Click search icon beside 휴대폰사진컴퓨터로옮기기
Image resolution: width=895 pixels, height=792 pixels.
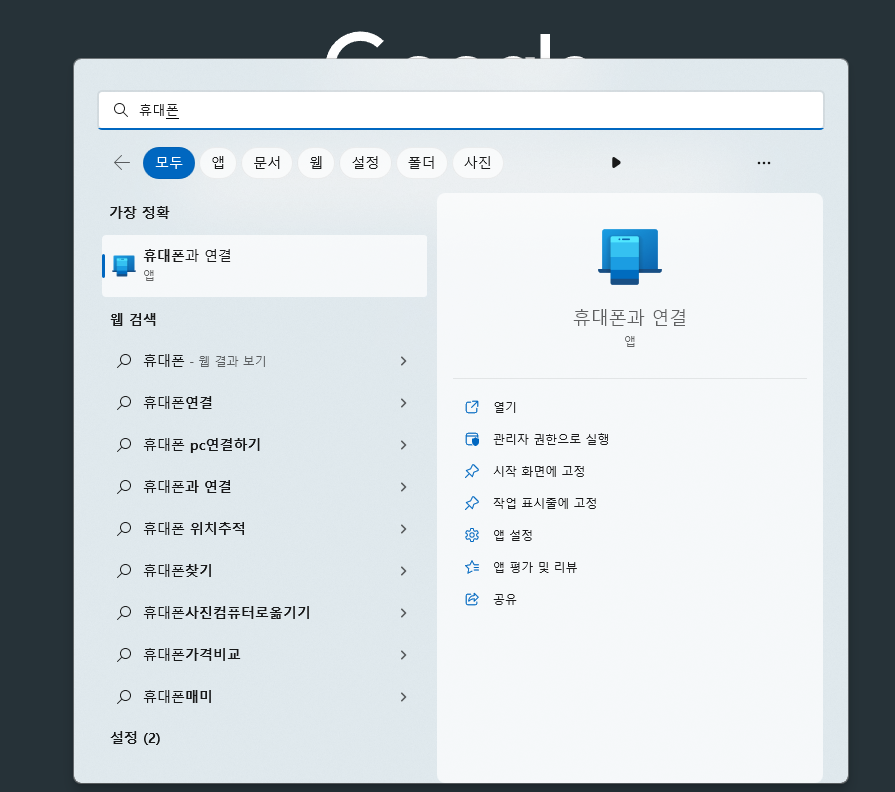click(x=124, y=612)
